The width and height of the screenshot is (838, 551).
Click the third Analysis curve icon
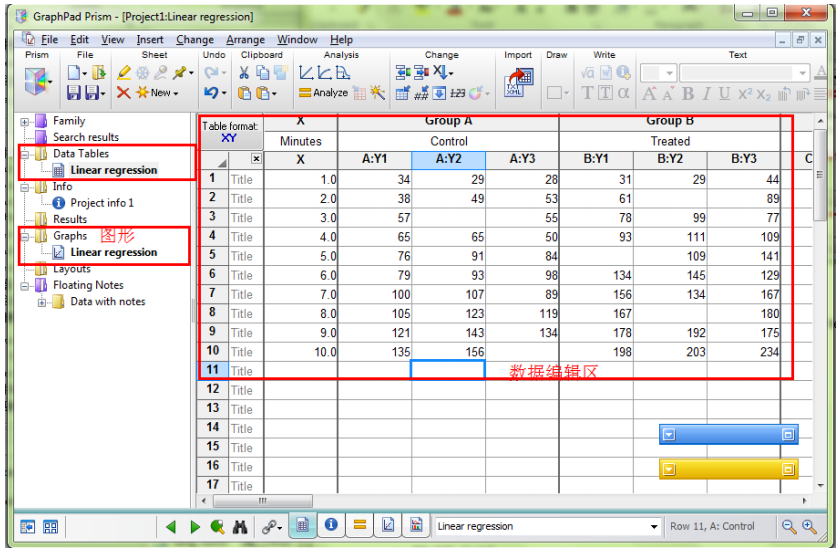click(342, 73)
